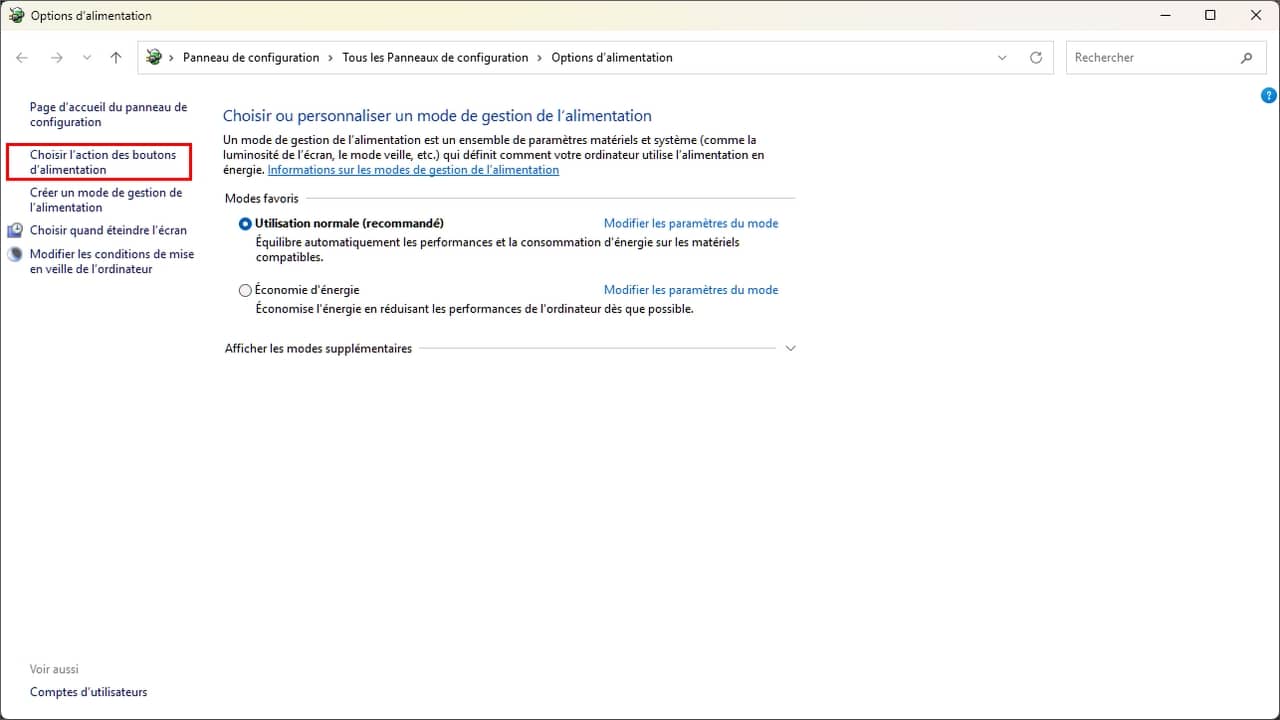Click the power options icon in address bar
The image size is (1280, 720).
(x=154, y=58)
